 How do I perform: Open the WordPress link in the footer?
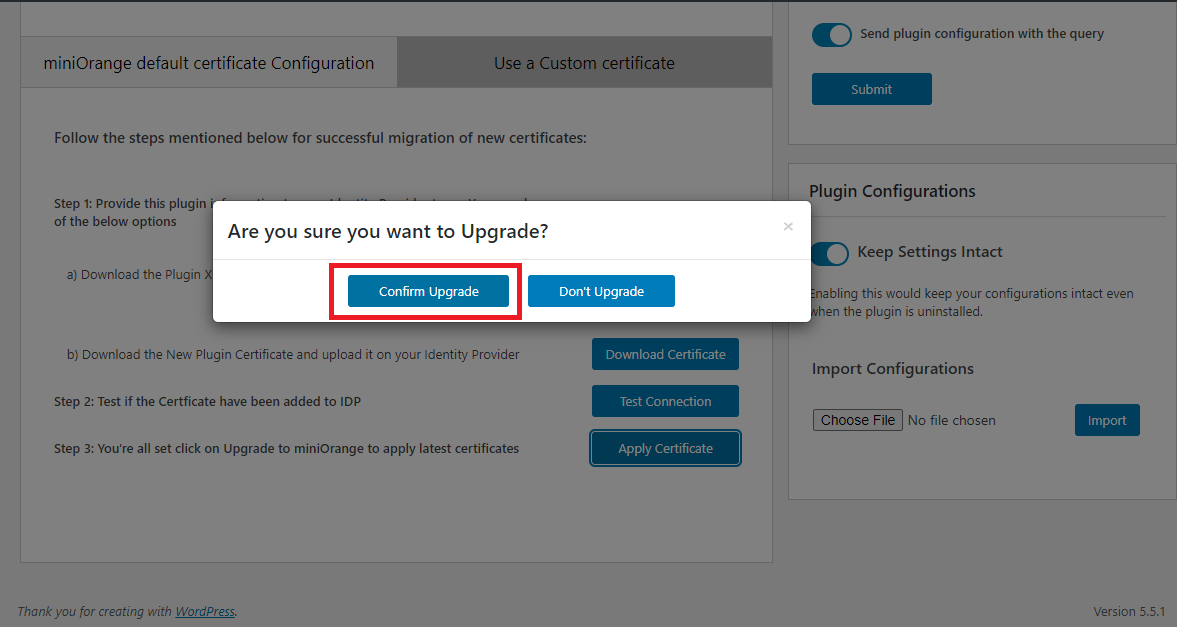click(205, 611)
